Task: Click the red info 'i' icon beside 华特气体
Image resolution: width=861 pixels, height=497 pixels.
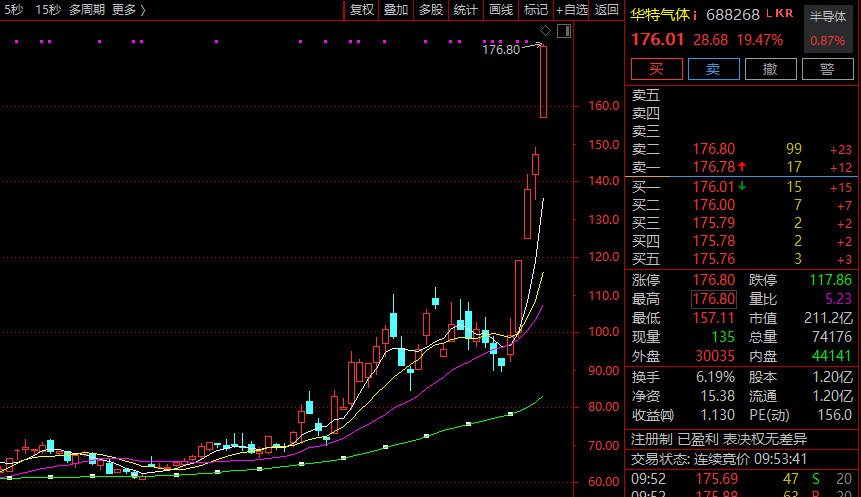Action: pyautogui.click(x=695, y=16)
